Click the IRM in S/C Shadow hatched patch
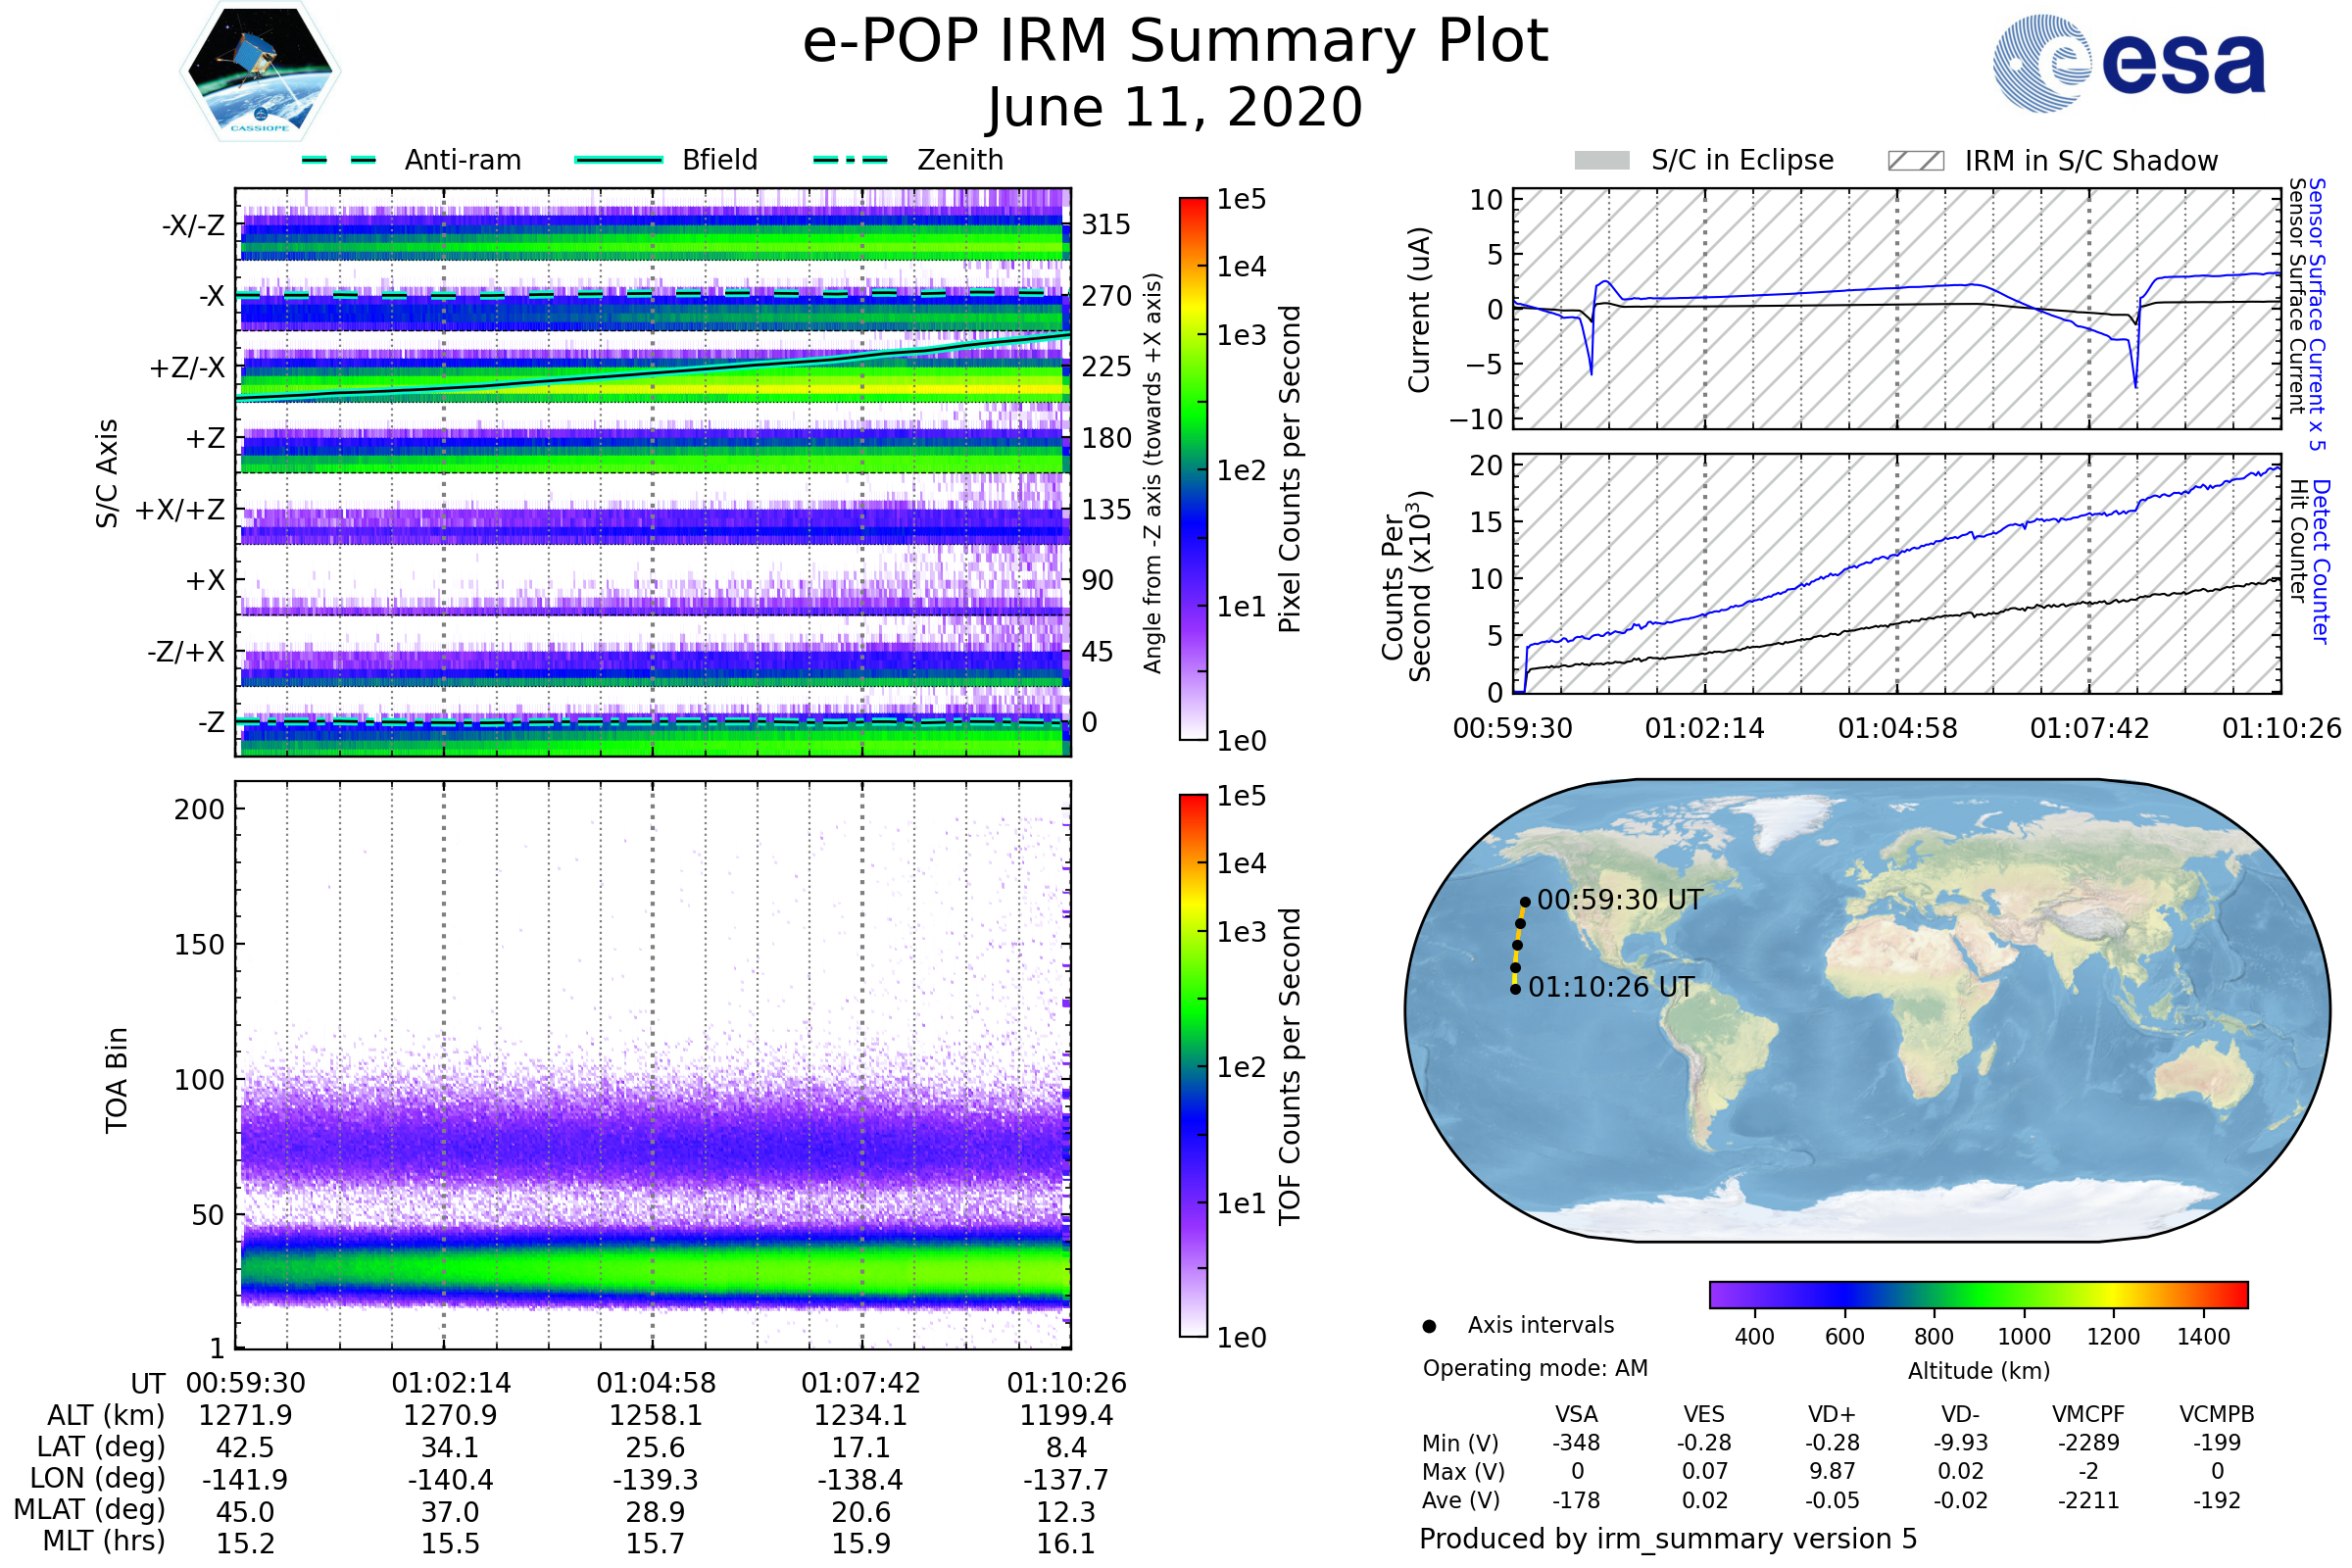2352x1568 pixels. [x=1915, y=161]
